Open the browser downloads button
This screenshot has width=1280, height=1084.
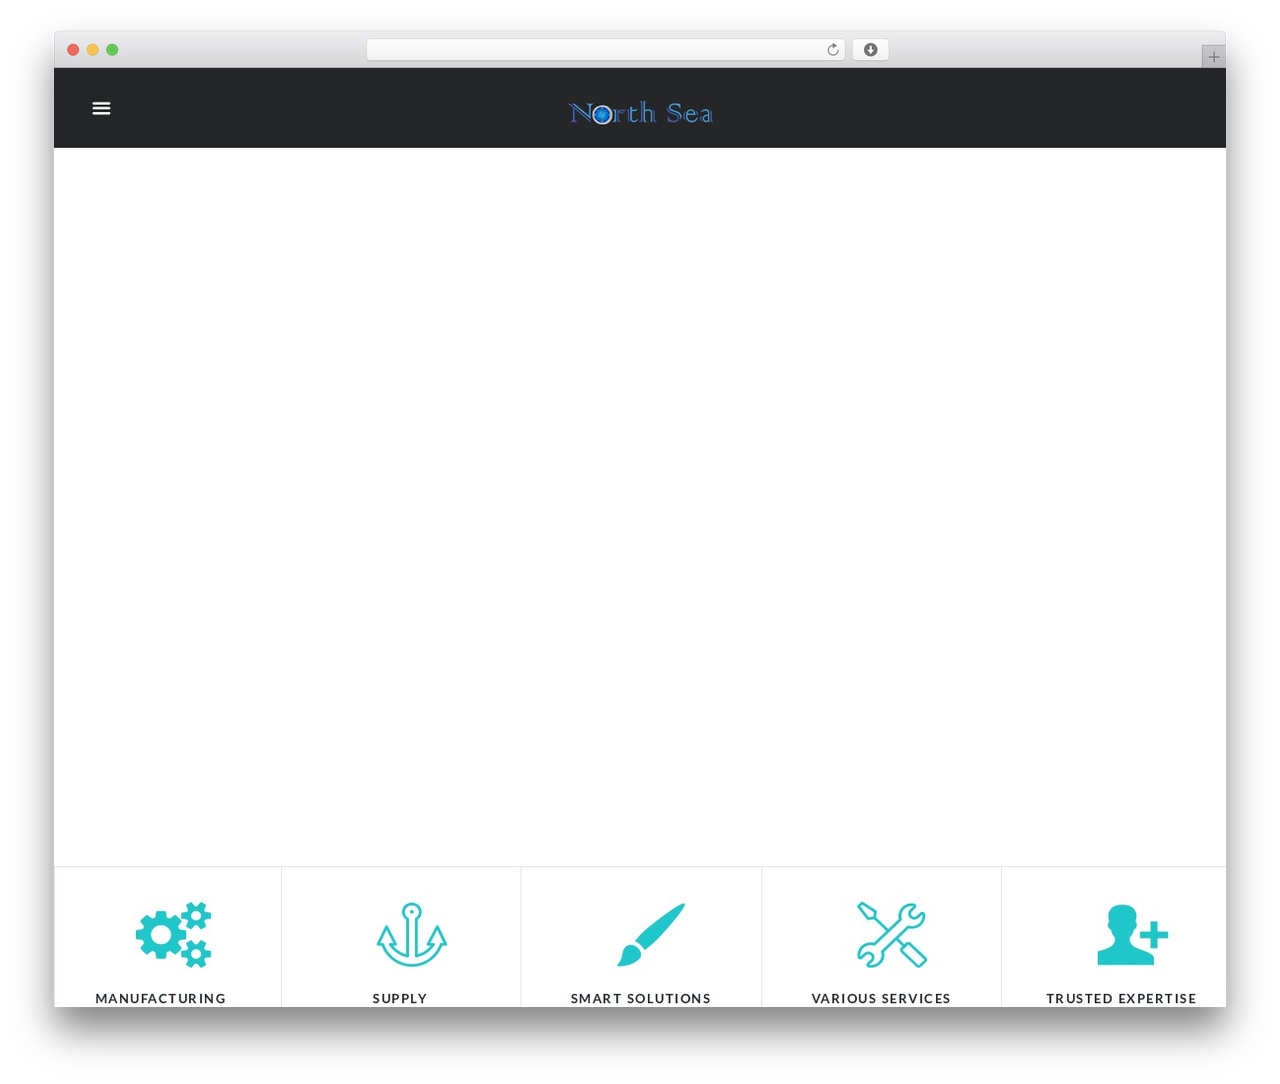coord(870,50)
